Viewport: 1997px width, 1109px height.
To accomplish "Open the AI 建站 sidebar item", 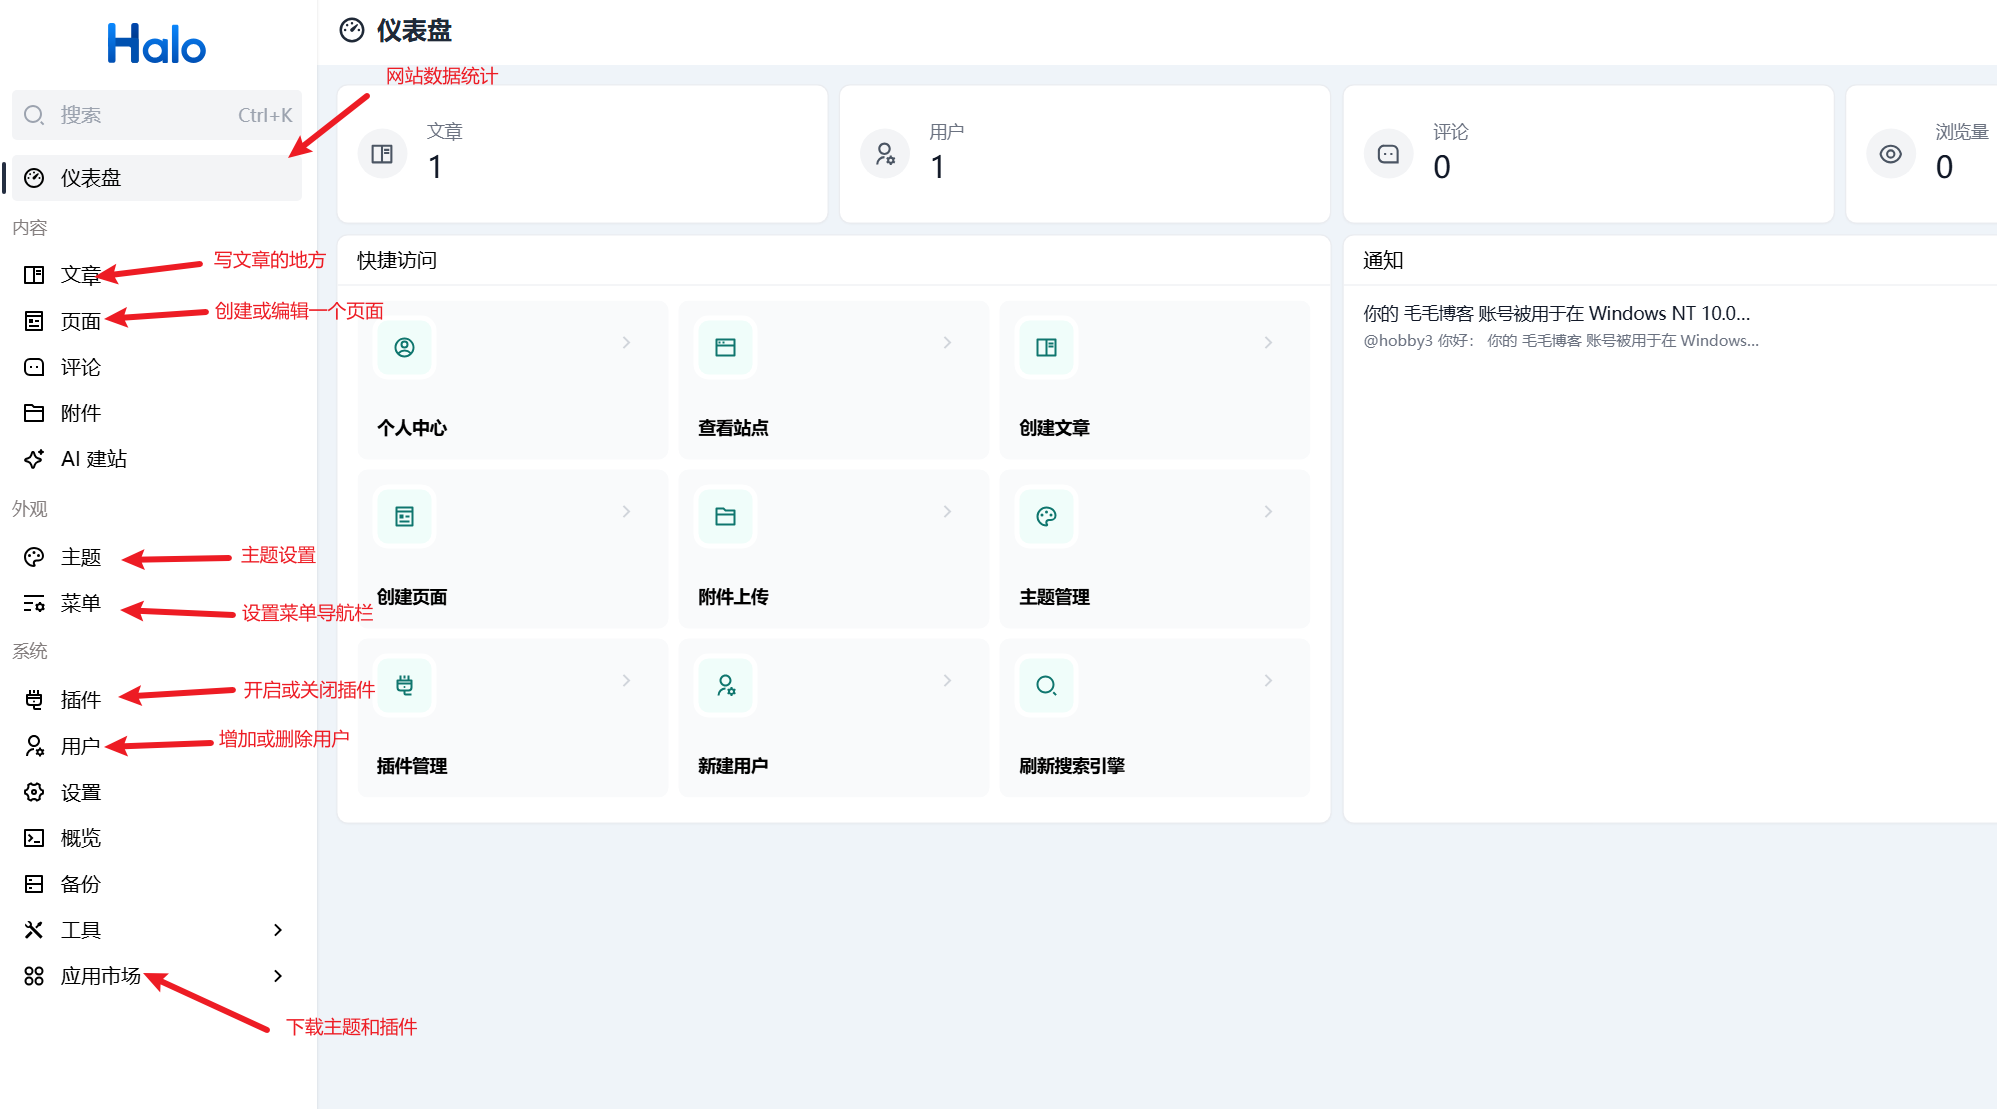I will click(93, 459).
